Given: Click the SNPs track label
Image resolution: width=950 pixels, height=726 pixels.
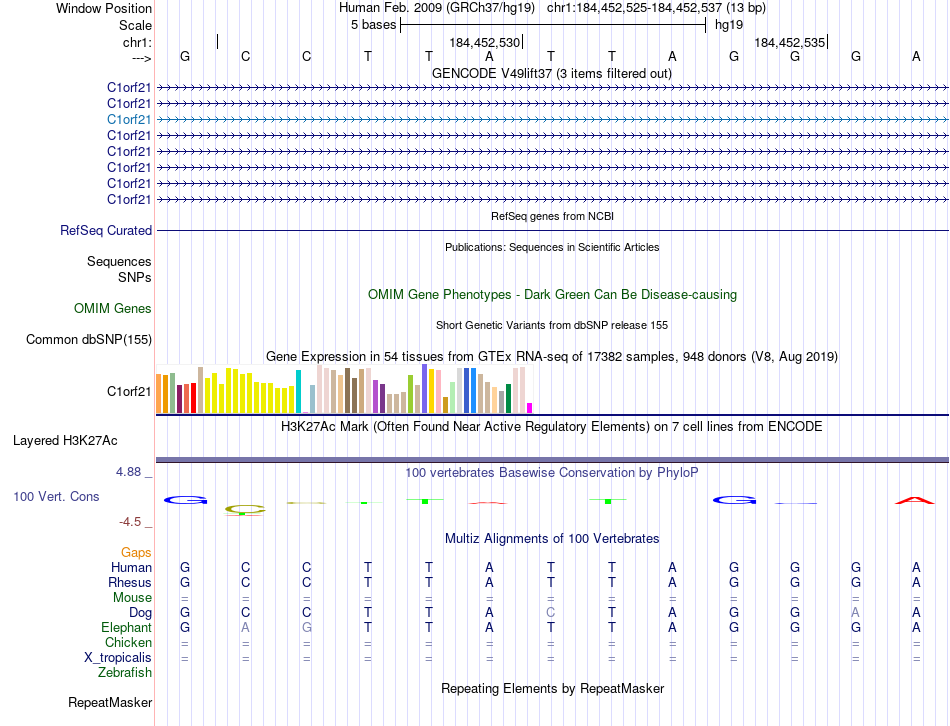Looking at the screenshot, I should (135, 277).
